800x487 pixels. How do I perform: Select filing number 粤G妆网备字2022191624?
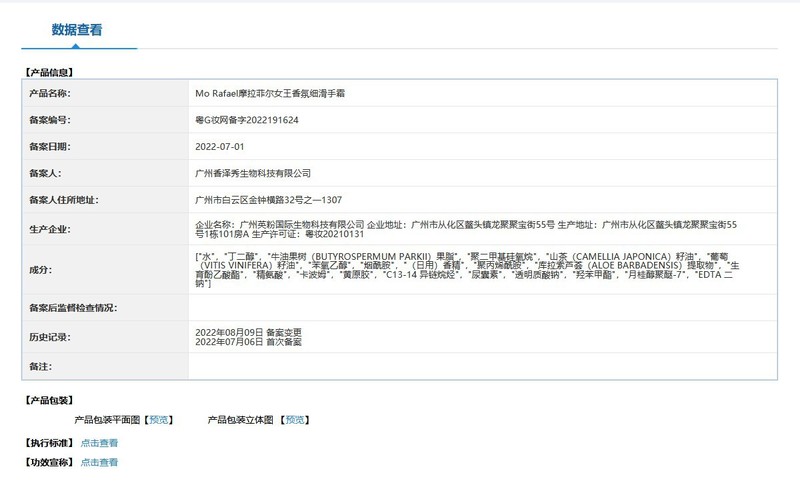pos(247,120)
